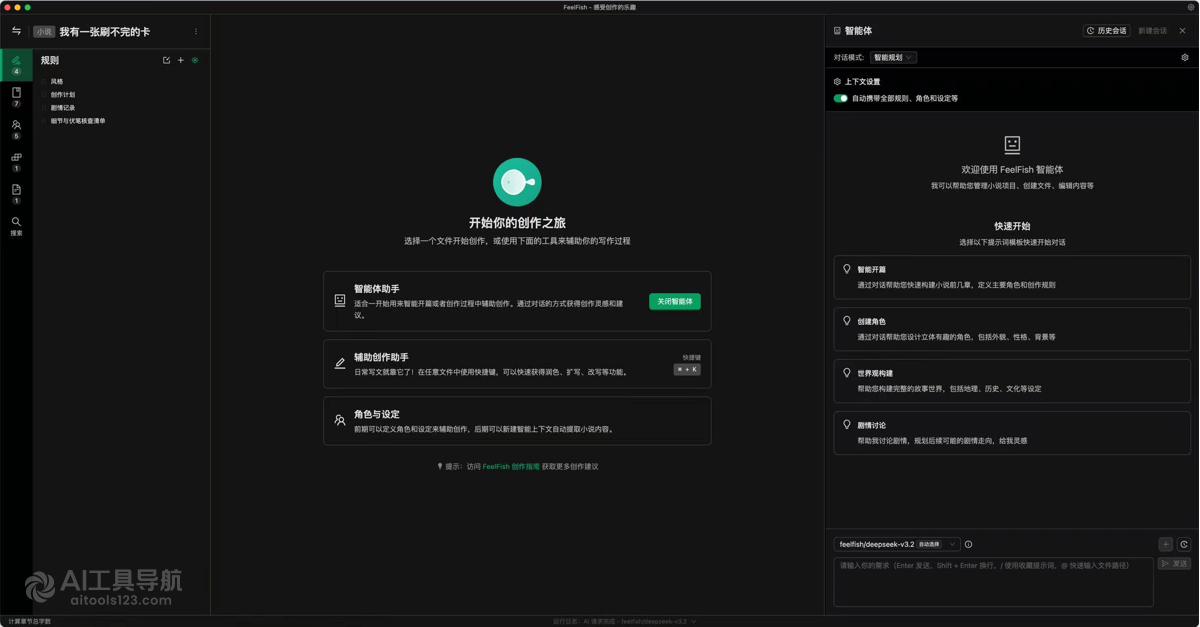Click the info icon beside the model selector

click(x=968, y=545)
